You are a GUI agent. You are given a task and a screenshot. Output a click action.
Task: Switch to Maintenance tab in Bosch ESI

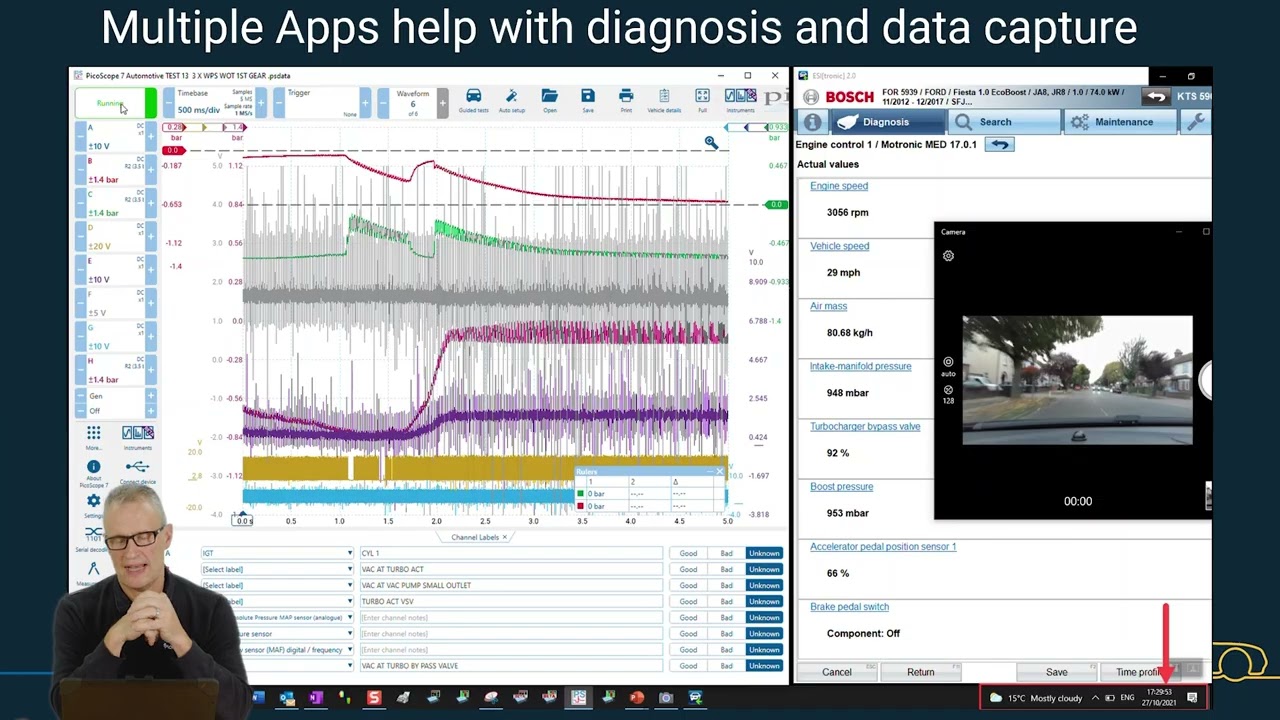pyautogui.click(x=1122, y=122)
